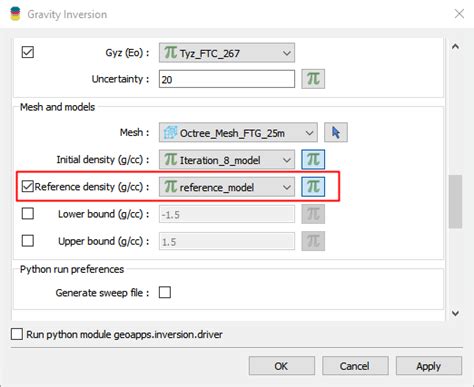Click the pi button beside Initial density
This screenshot has height=387, width=474.
[x=313, y=159]
